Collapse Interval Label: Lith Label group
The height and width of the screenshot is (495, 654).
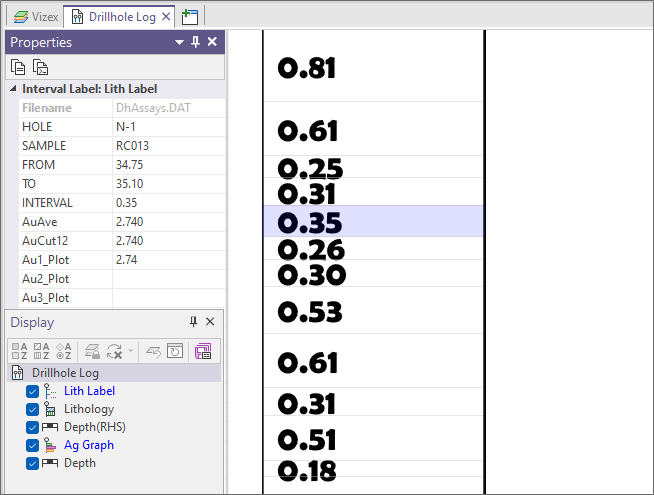click(x=13, y=88)
